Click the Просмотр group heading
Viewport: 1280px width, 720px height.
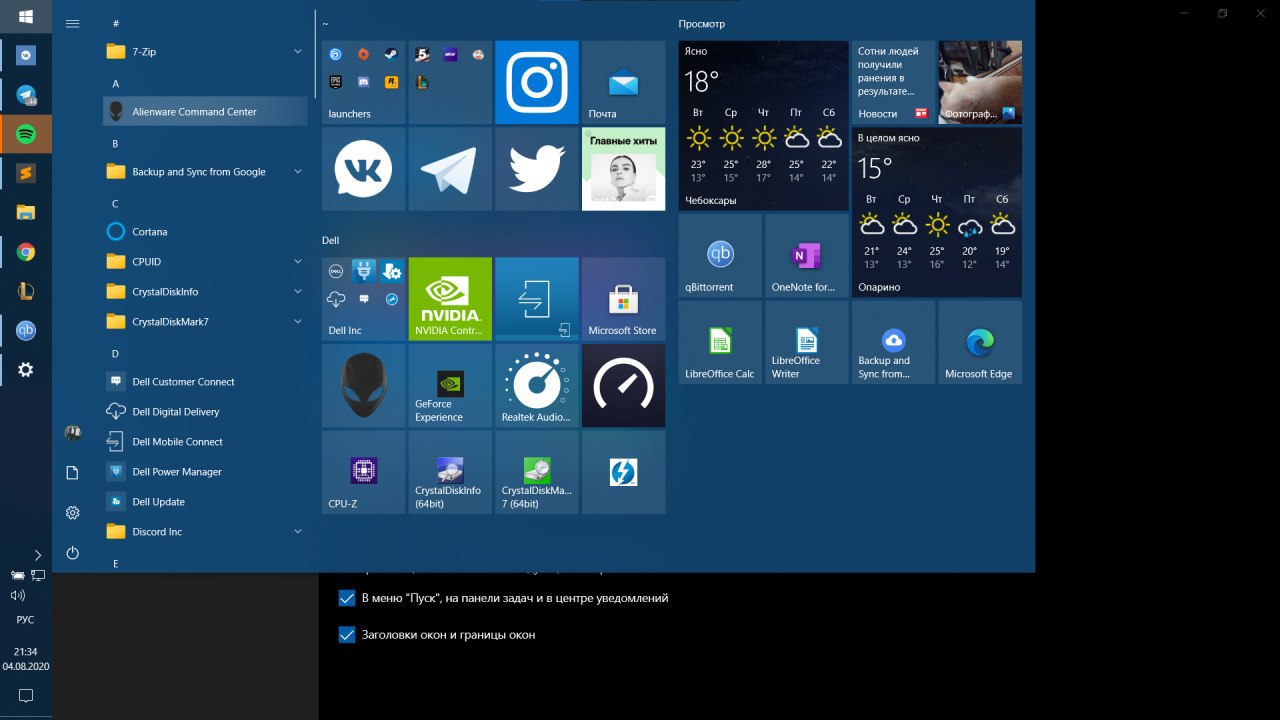point(702,24)
